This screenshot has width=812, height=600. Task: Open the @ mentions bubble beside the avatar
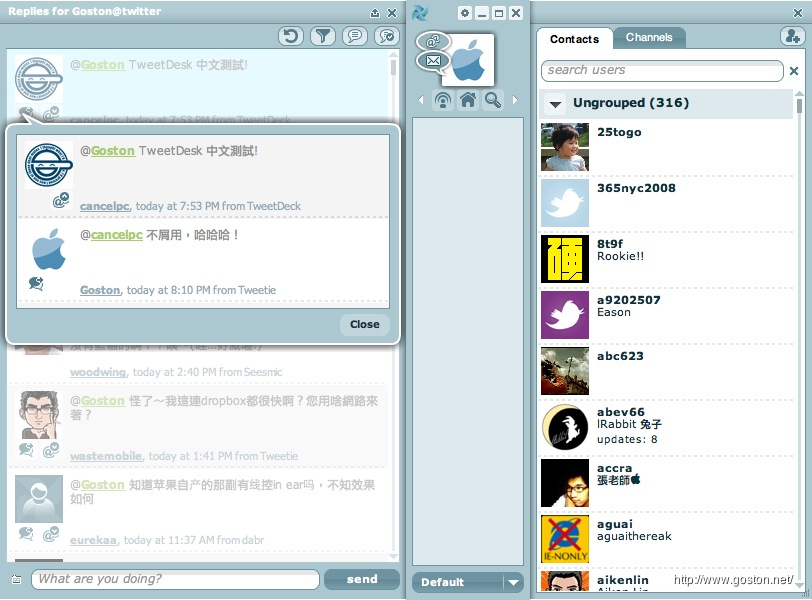tap(433, 42)
